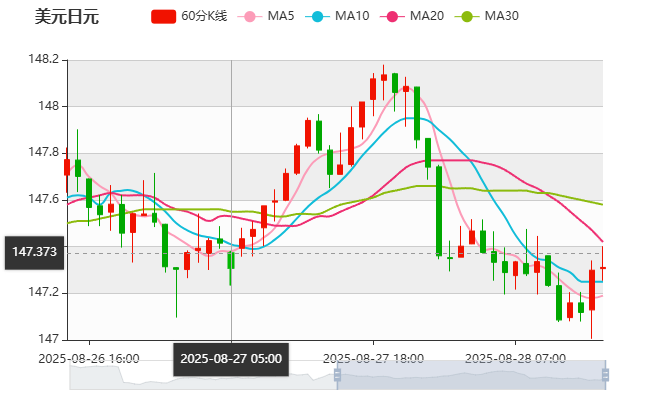
Task: Click the left handle of zoom slider
Action: (334, 375)
